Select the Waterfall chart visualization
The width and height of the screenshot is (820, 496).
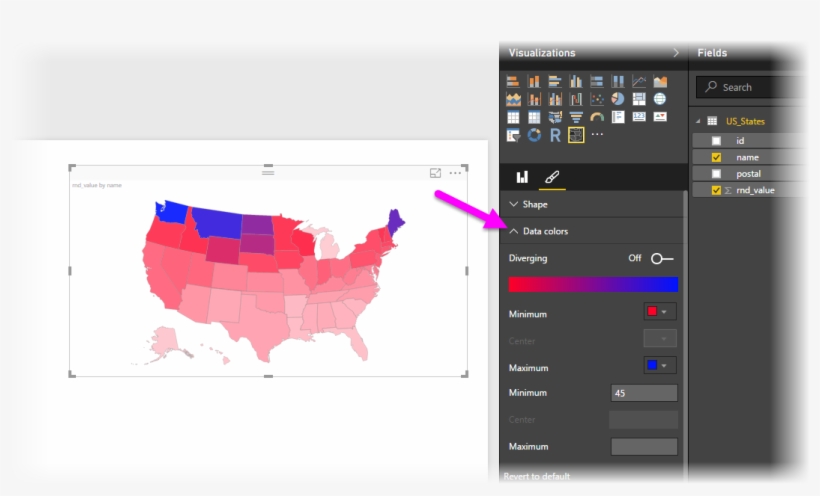(x=576, y=99)
